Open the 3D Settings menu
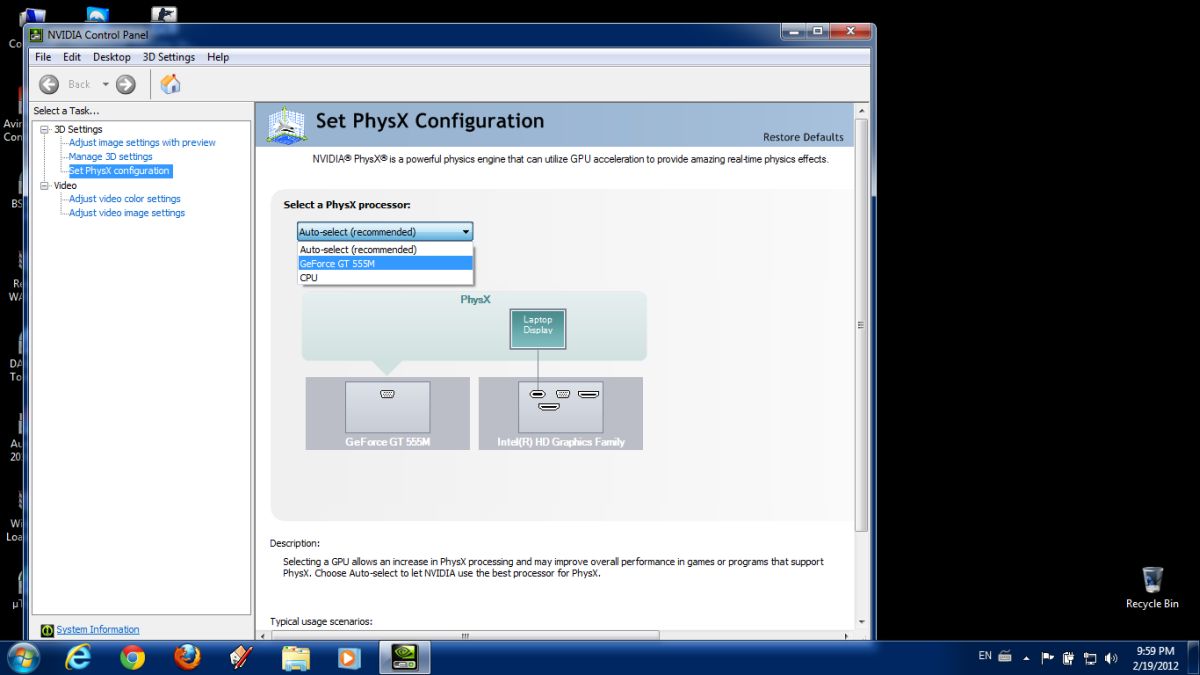1200x675 pixels. pyautogui.click(x=168, y=57)
